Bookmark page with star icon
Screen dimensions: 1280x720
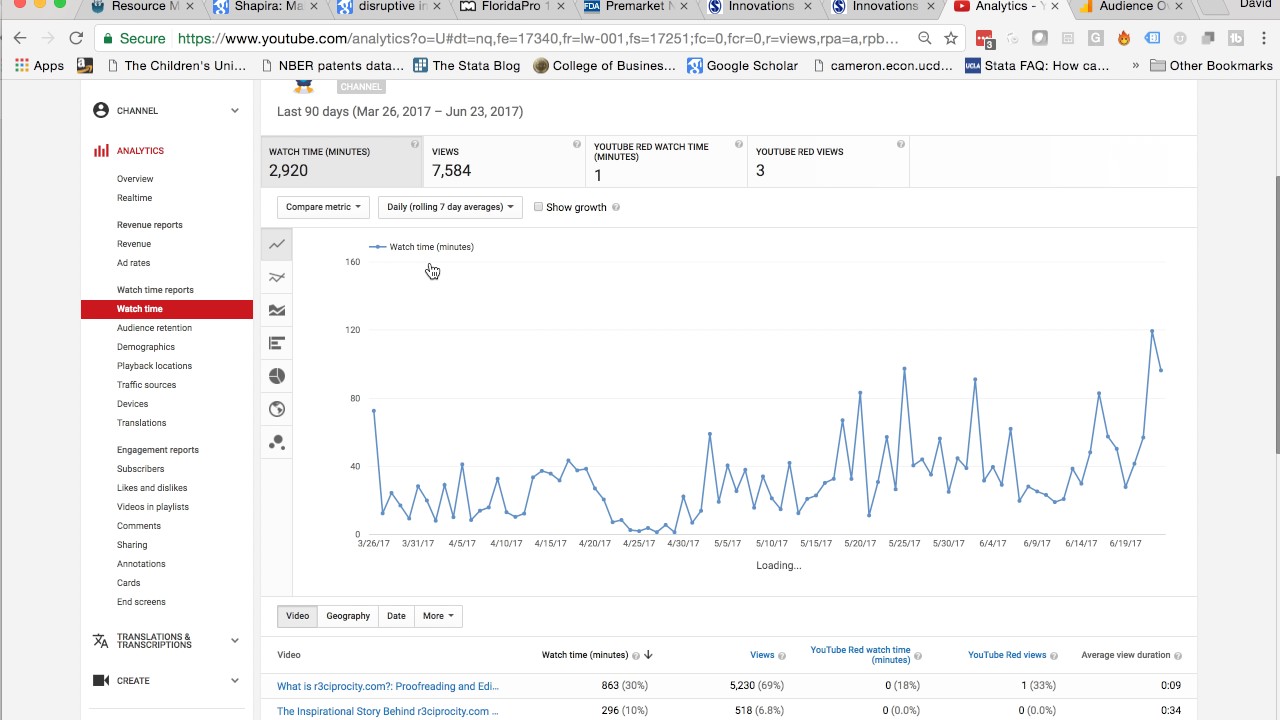951,38
